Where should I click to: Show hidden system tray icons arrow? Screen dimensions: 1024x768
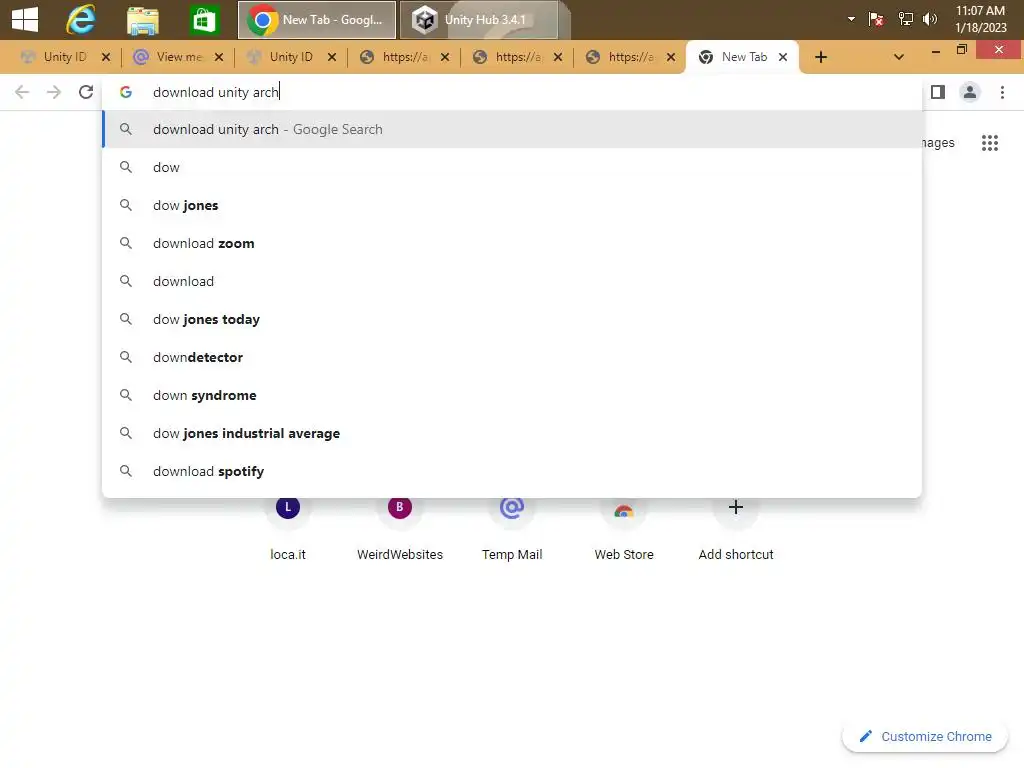click(x=851, y=19)
